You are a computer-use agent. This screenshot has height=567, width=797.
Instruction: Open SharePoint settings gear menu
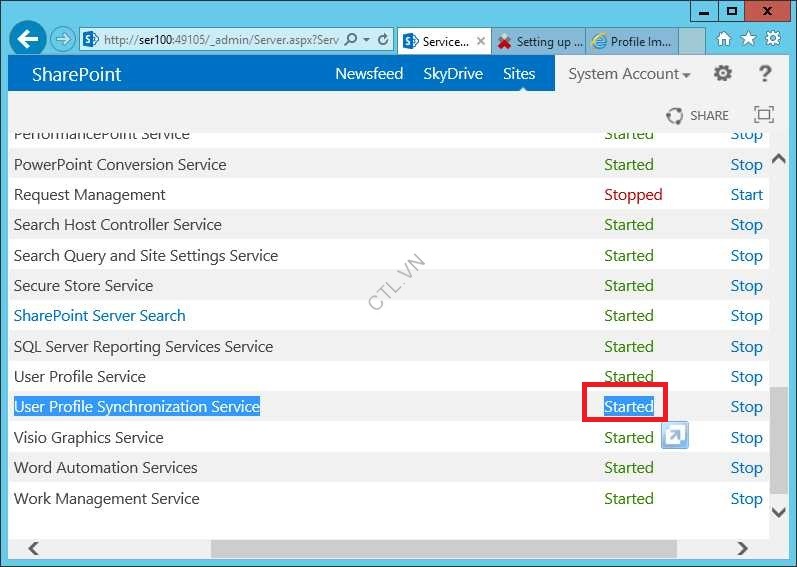tap(722, 74)
